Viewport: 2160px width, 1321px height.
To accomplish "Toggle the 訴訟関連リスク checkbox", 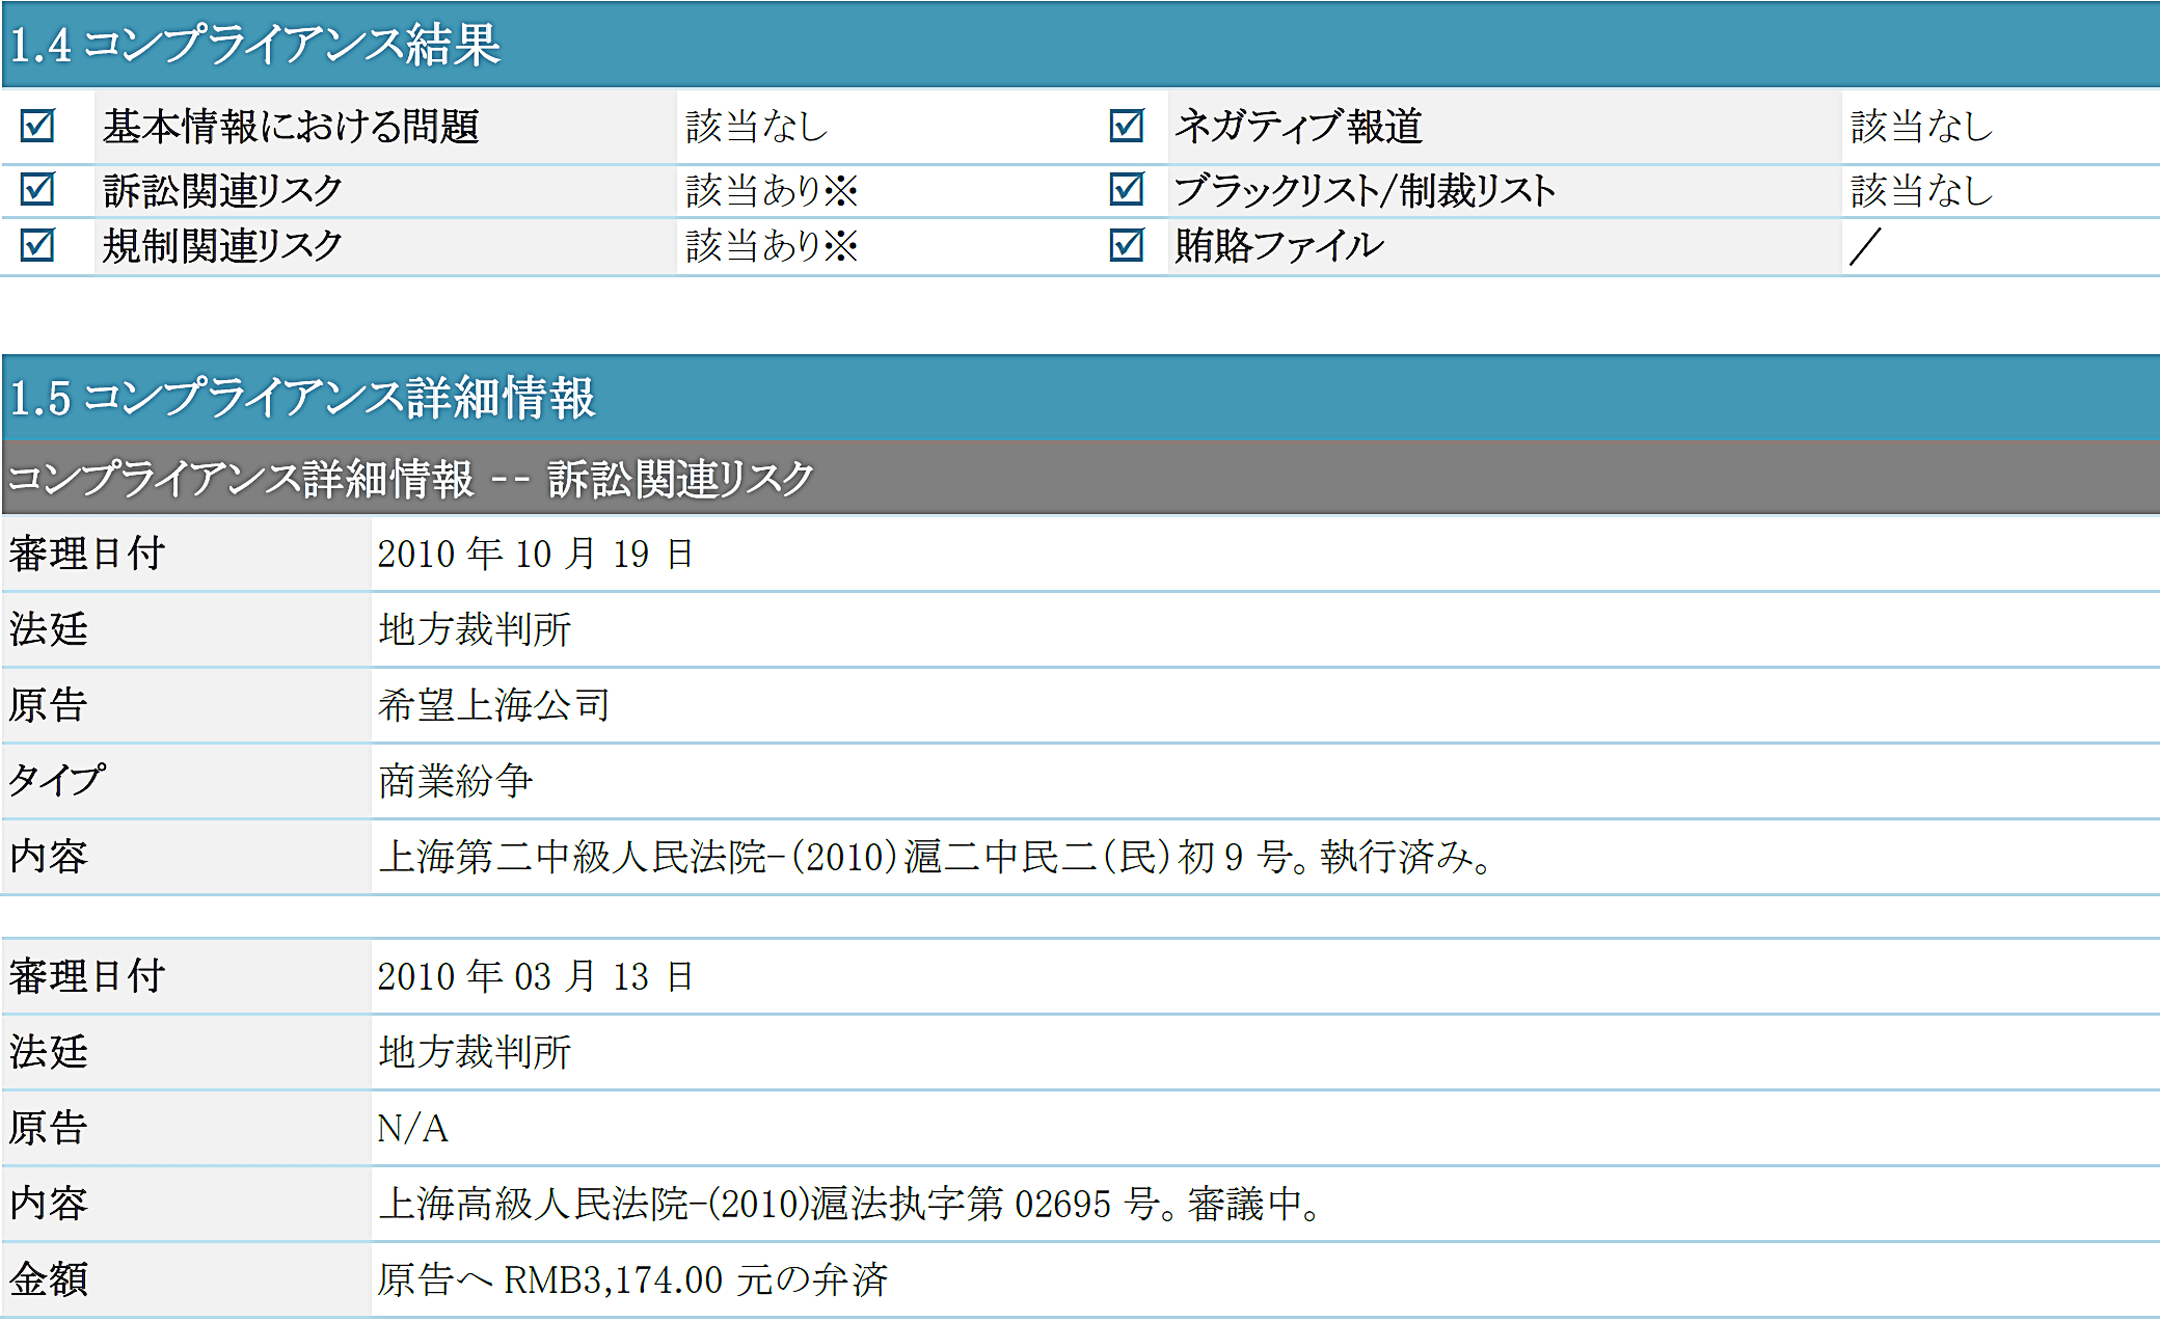I will 37,189.
